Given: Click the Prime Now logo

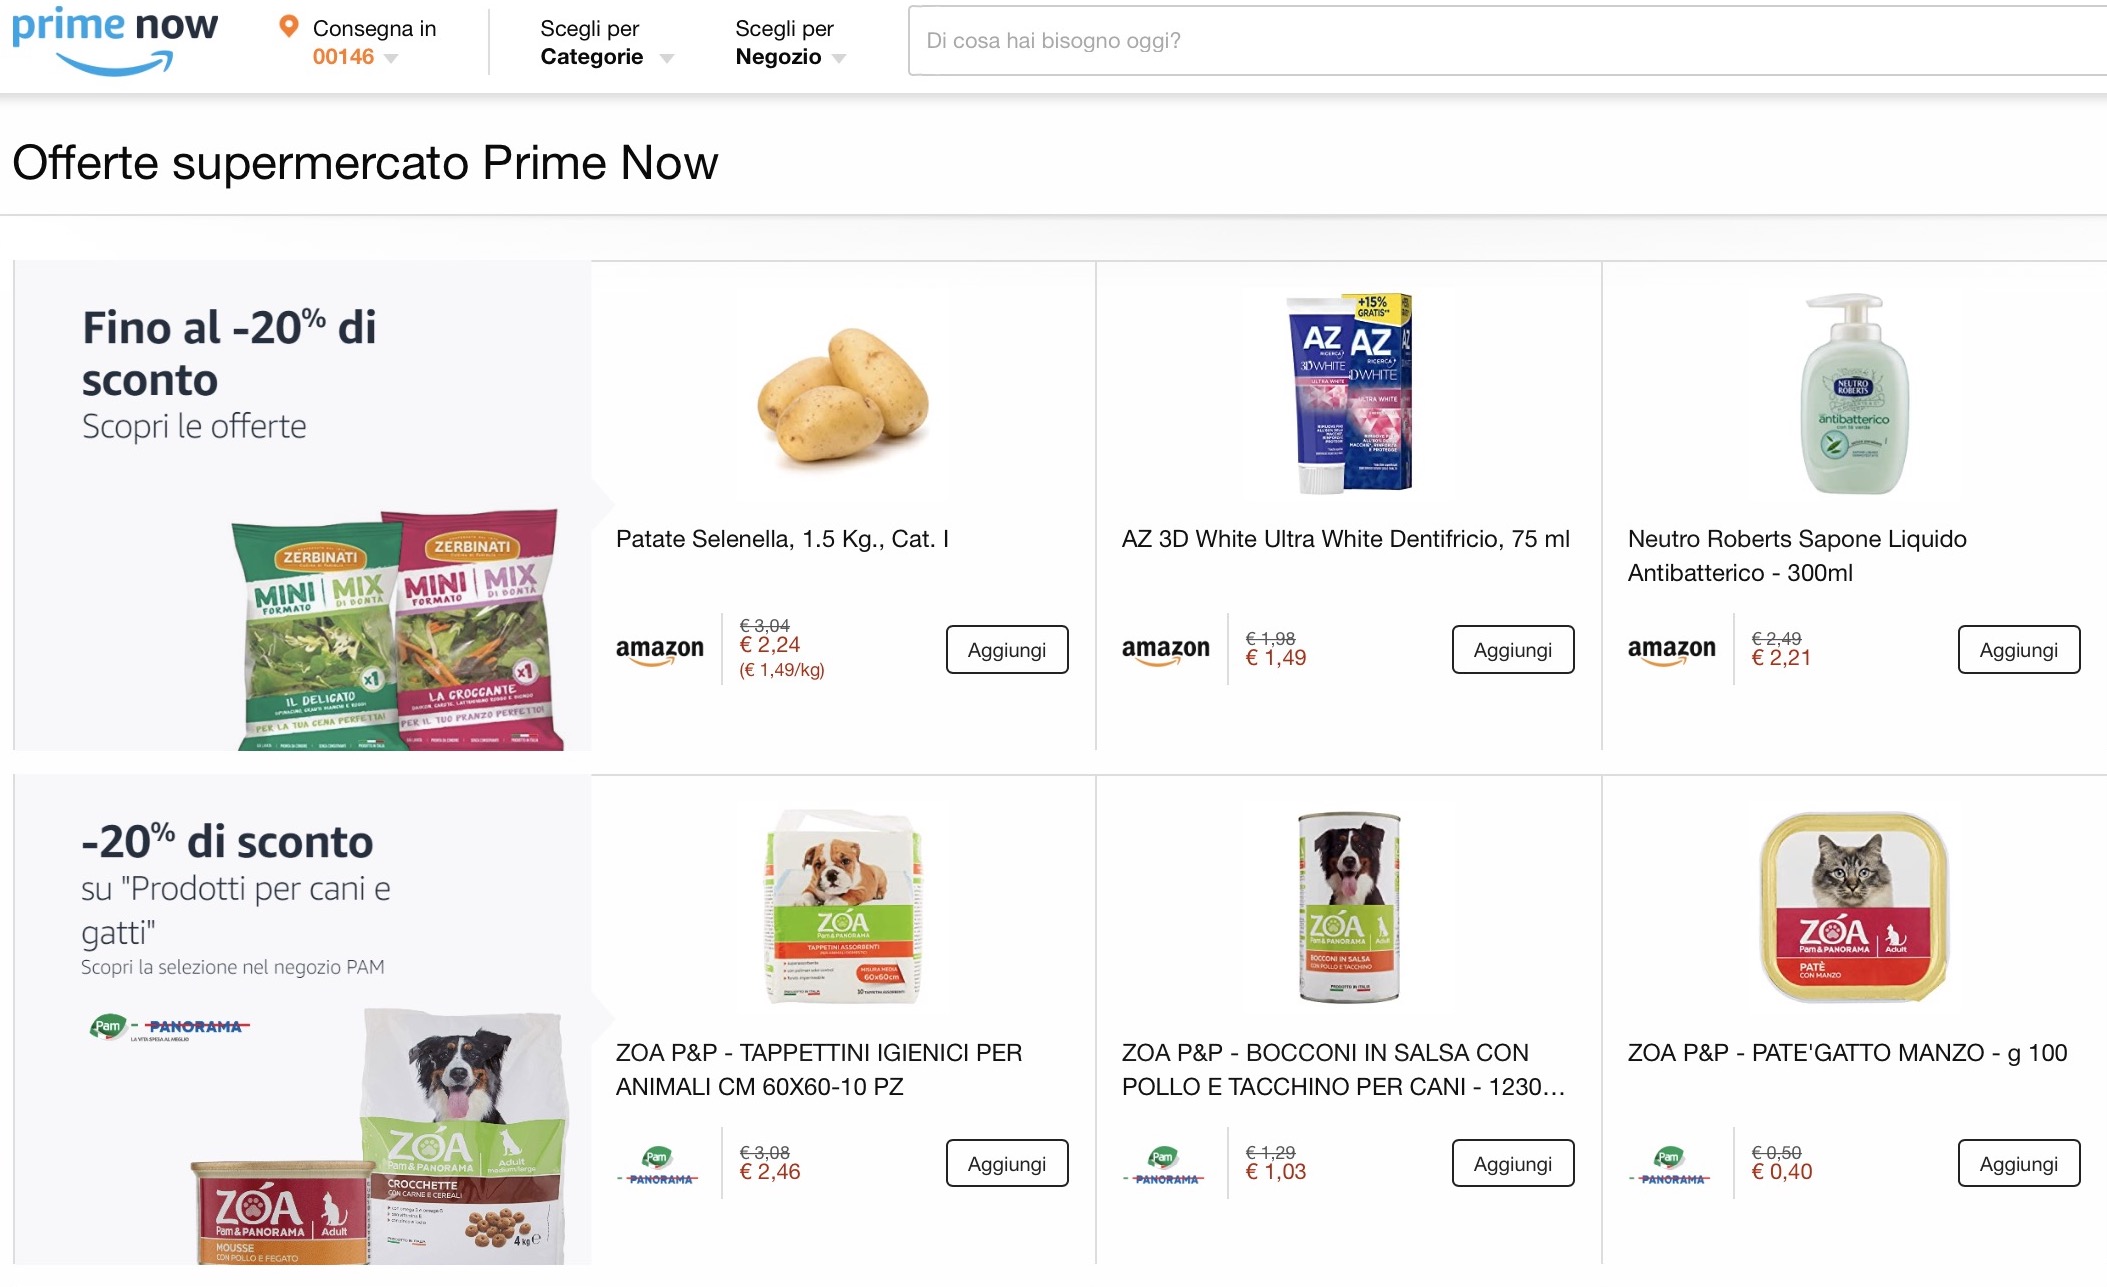Looking at the screenshot, I should click(x=110, y=40).
